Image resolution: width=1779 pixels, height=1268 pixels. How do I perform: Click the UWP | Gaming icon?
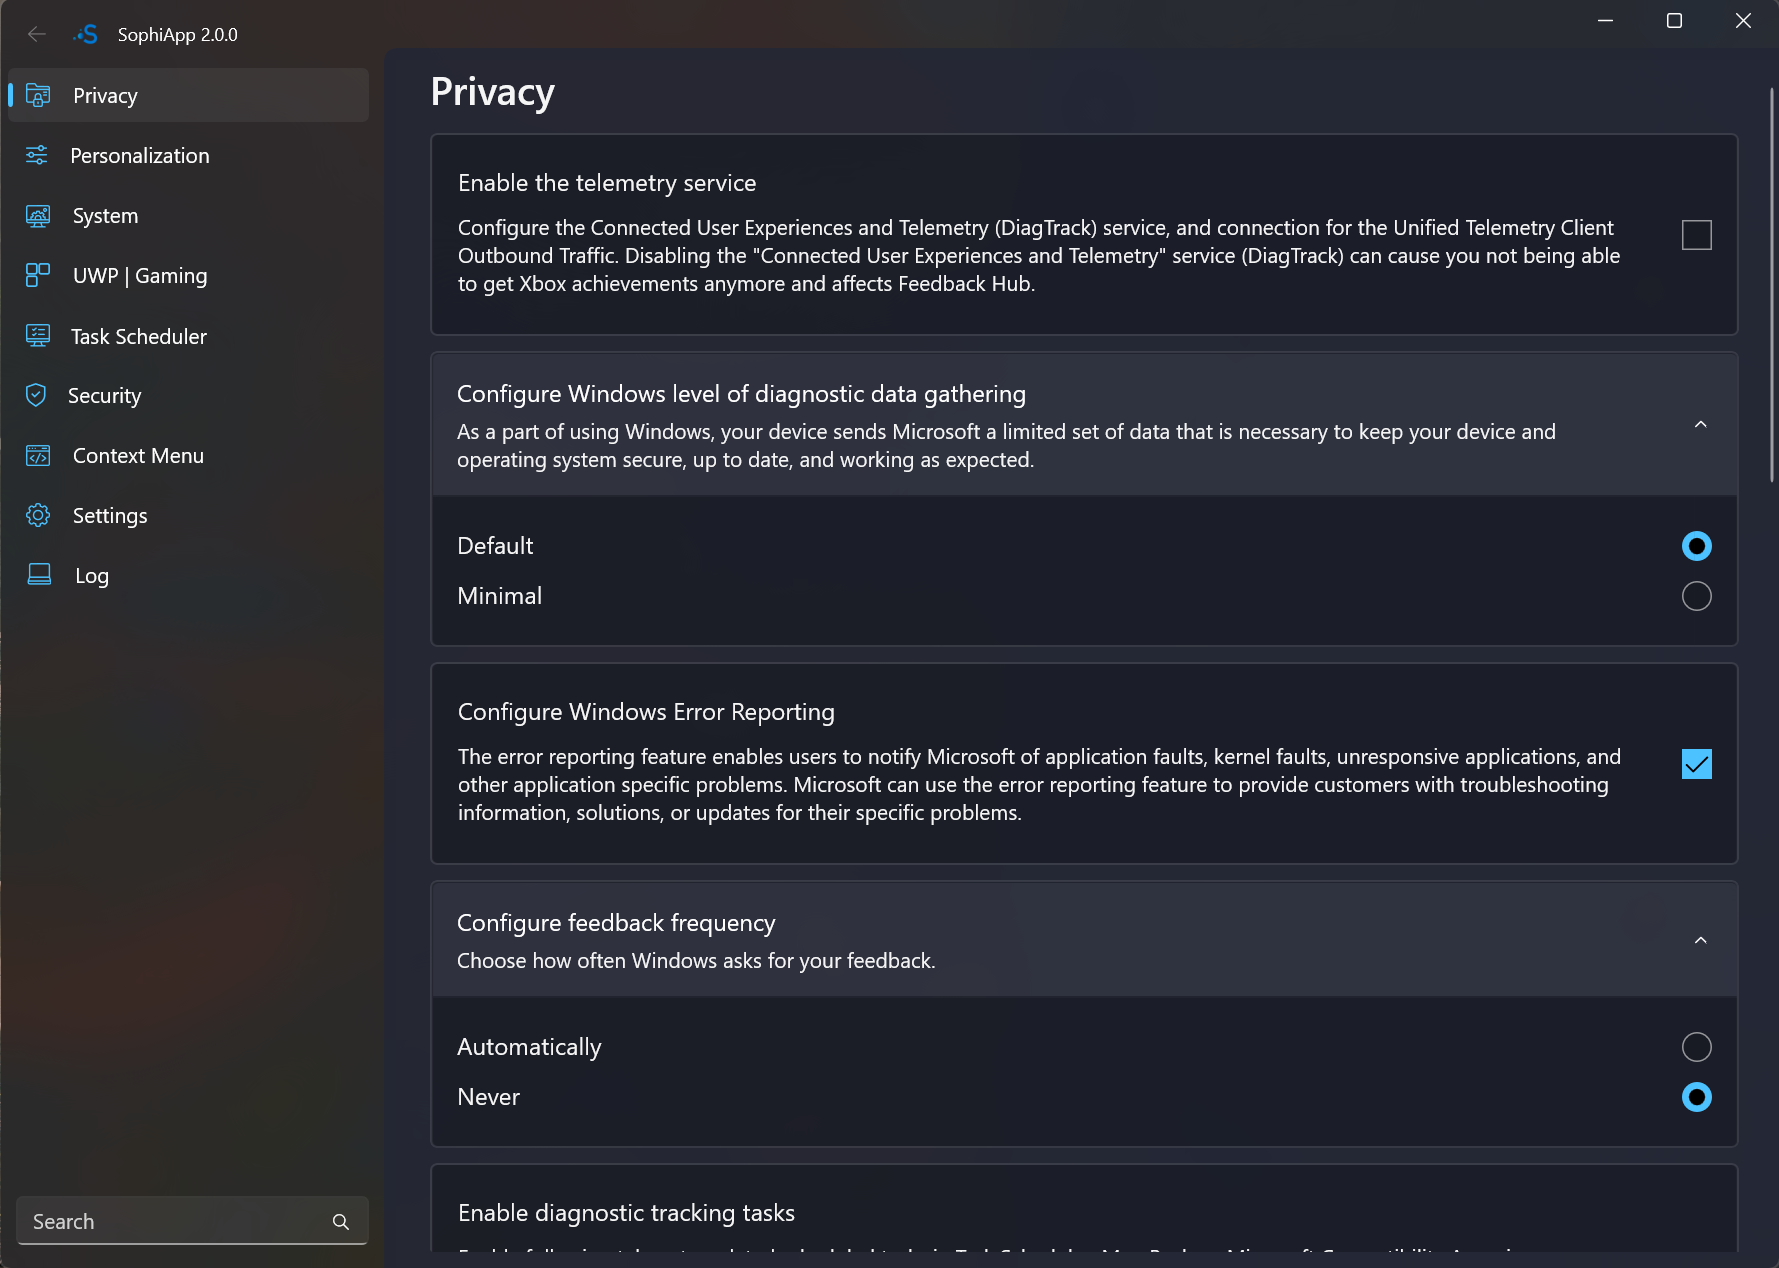coord(38,275)
